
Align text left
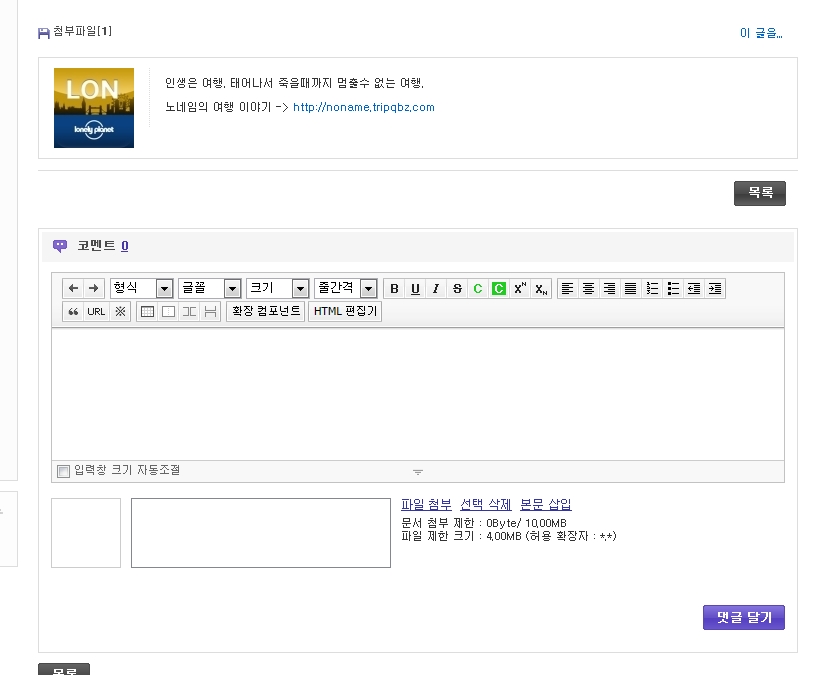(x=567, y=289)
